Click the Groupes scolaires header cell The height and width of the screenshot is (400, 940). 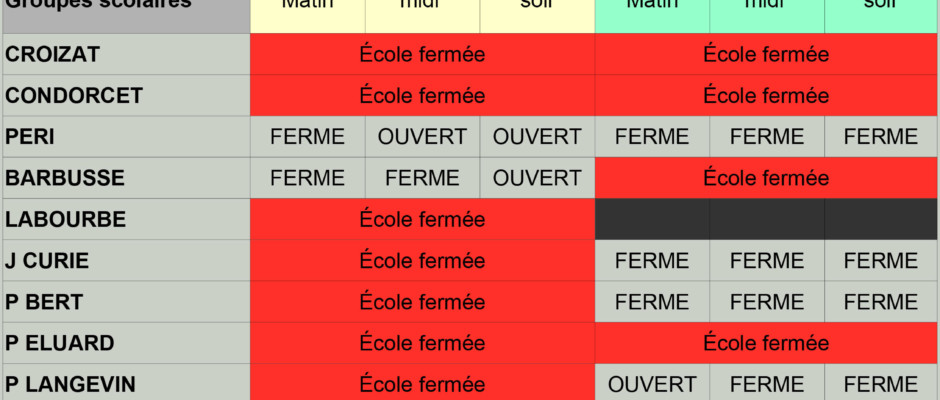click(x=126, y=16)
